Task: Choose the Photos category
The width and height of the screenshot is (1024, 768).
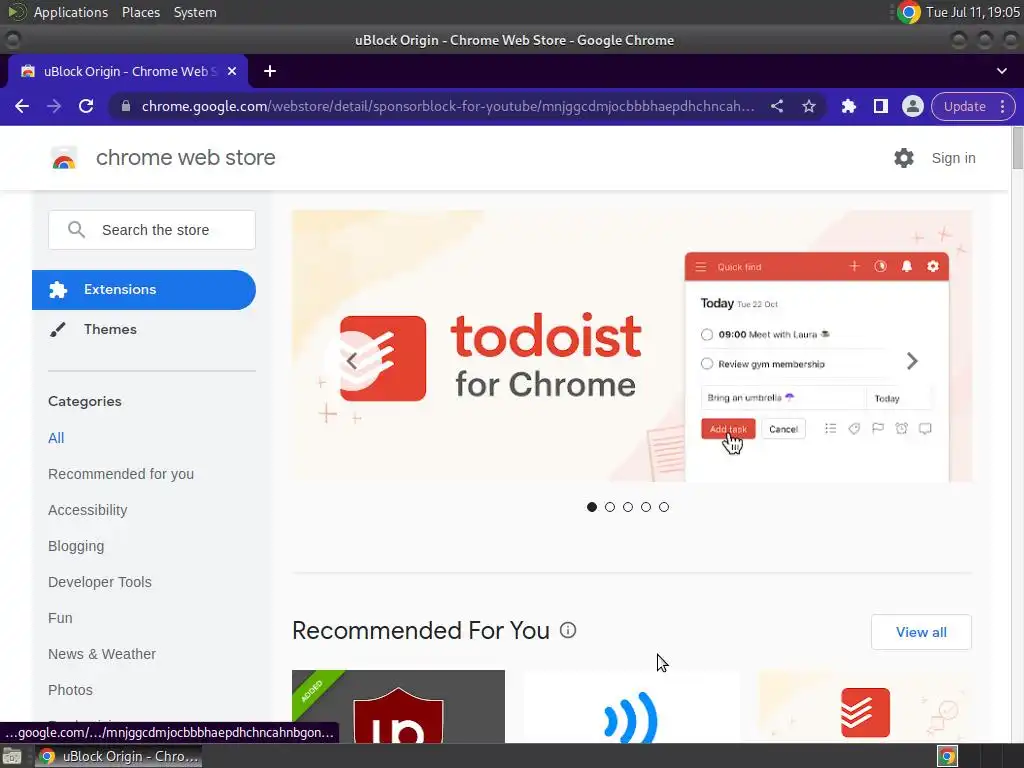Action: [71, 690]
